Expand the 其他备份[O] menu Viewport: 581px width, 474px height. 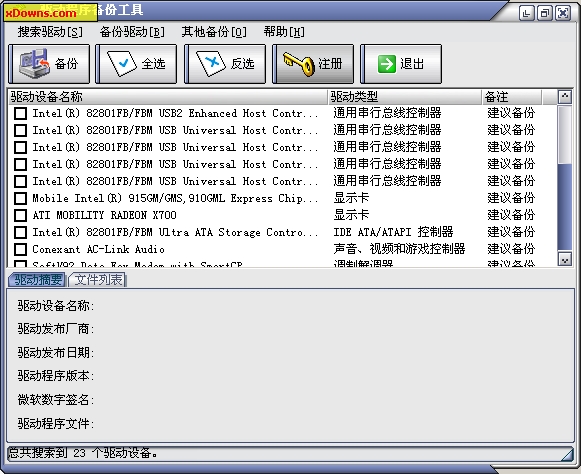point(214,32)
